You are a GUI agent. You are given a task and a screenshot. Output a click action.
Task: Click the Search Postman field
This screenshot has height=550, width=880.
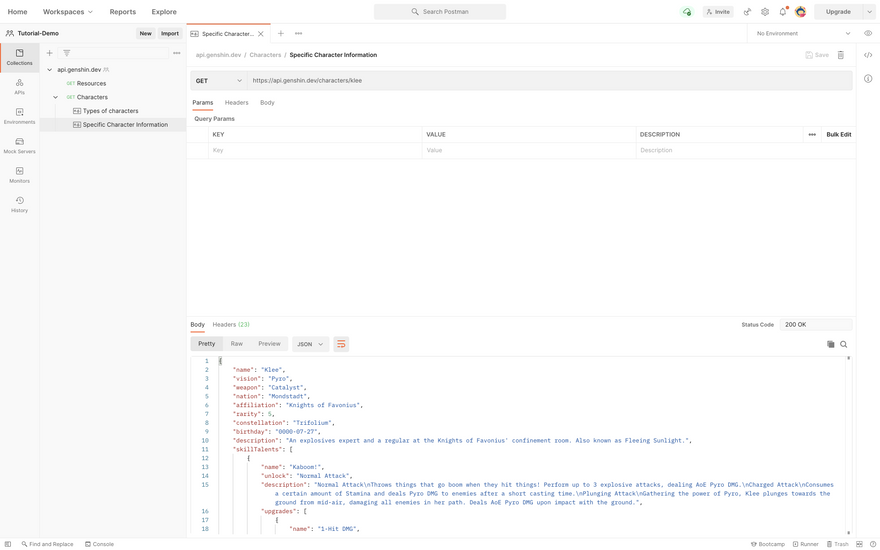[440, 12]
